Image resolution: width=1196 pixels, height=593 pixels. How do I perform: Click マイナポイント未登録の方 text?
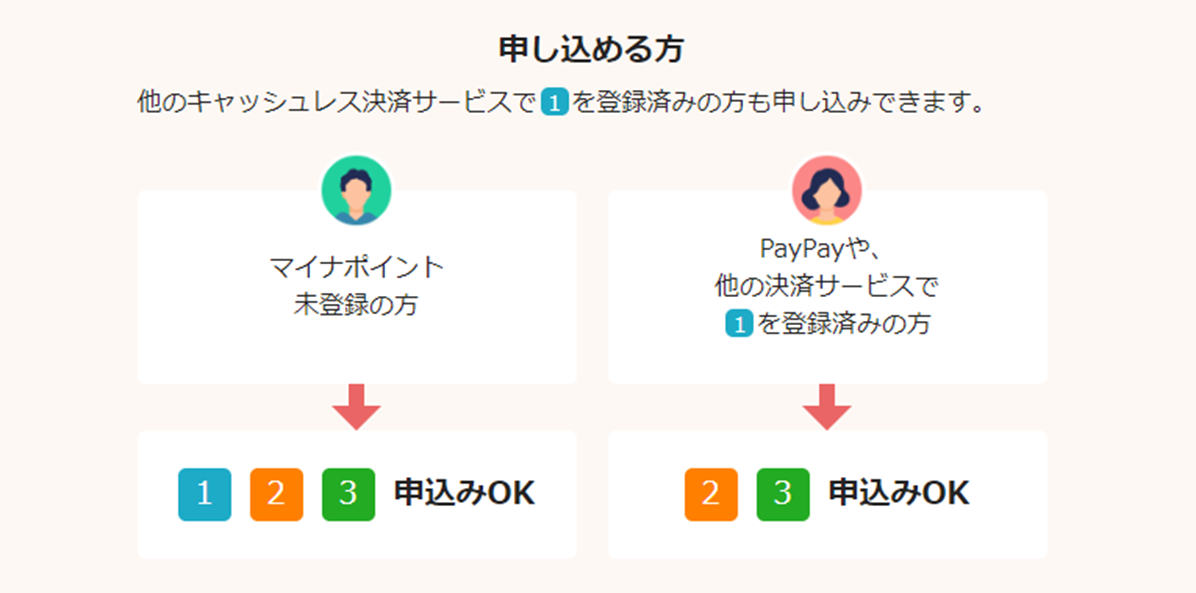(356, 286)
